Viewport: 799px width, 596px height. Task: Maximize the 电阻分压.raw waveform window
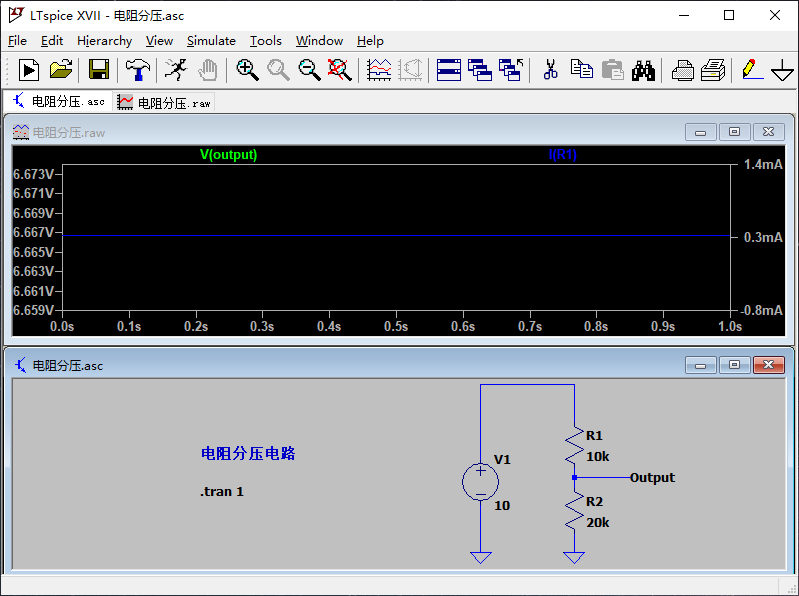click(x=734, y=132)
